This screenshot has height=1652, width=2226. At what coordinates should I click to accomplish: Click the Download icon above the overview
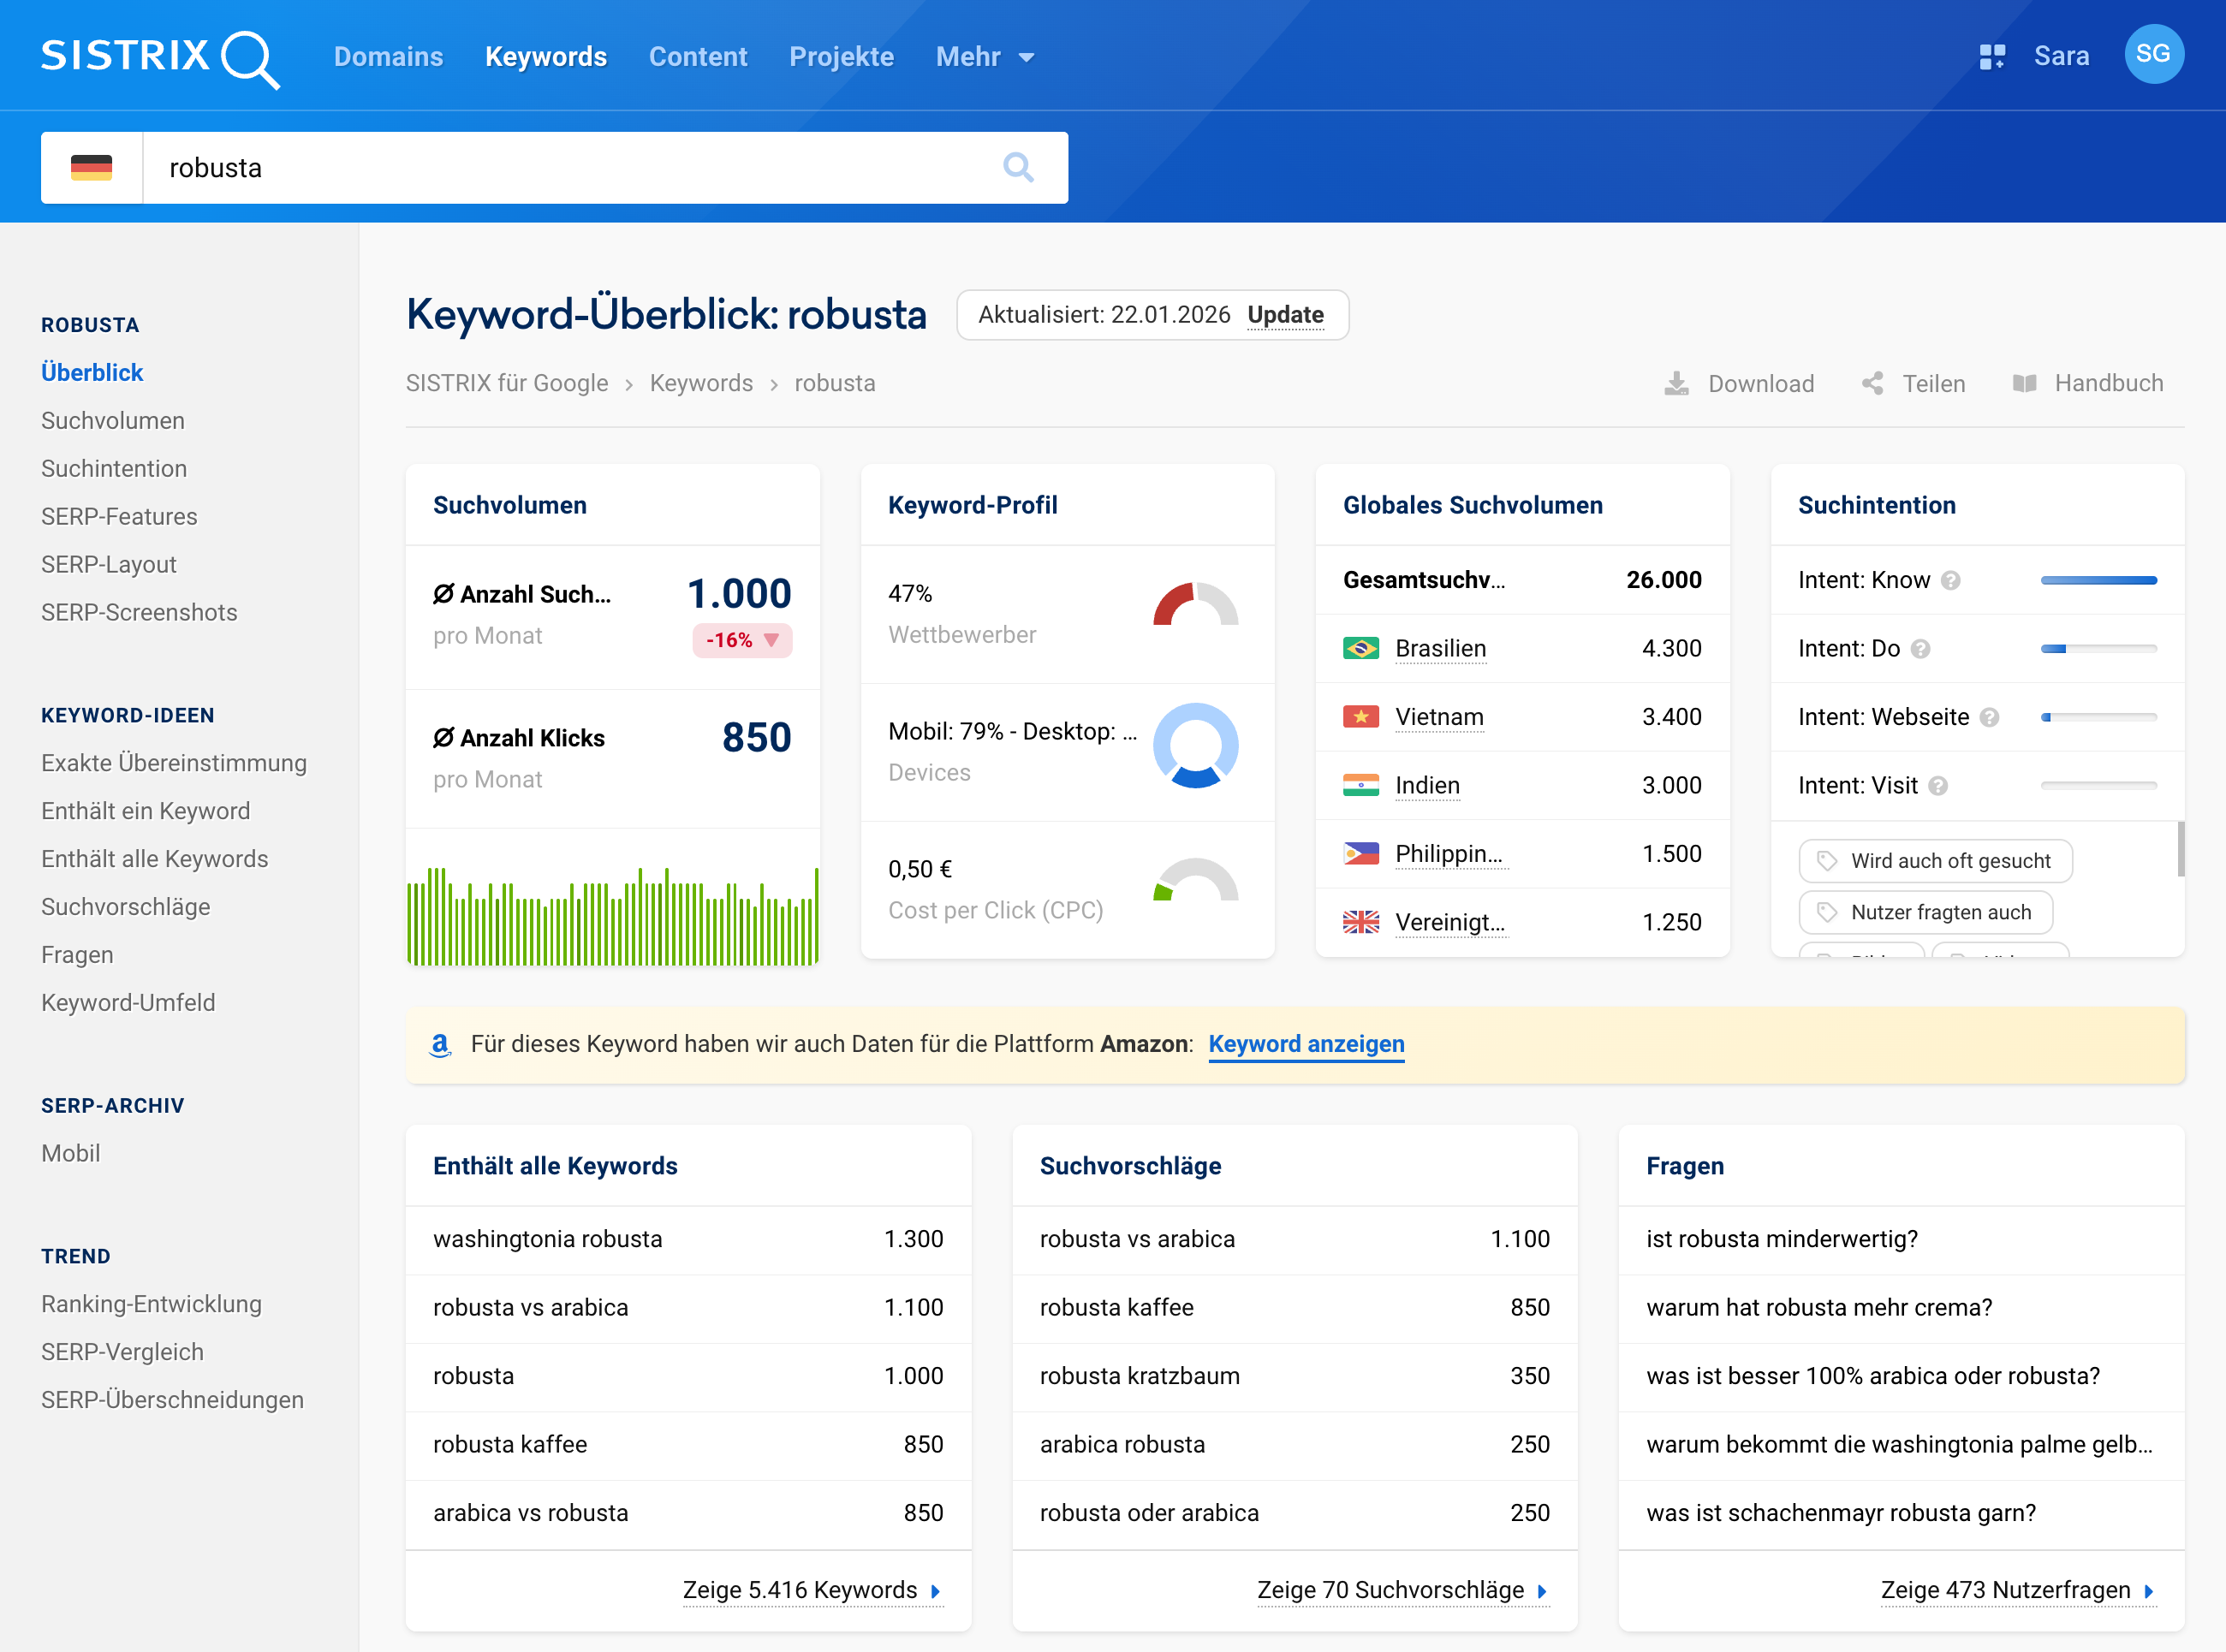click(1676, 383)
